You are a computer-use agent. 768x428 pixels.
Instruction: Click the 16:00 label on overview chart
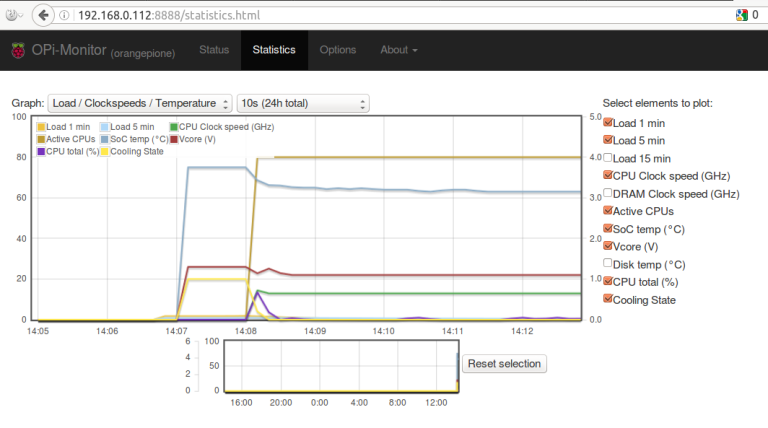click(241, 403)
